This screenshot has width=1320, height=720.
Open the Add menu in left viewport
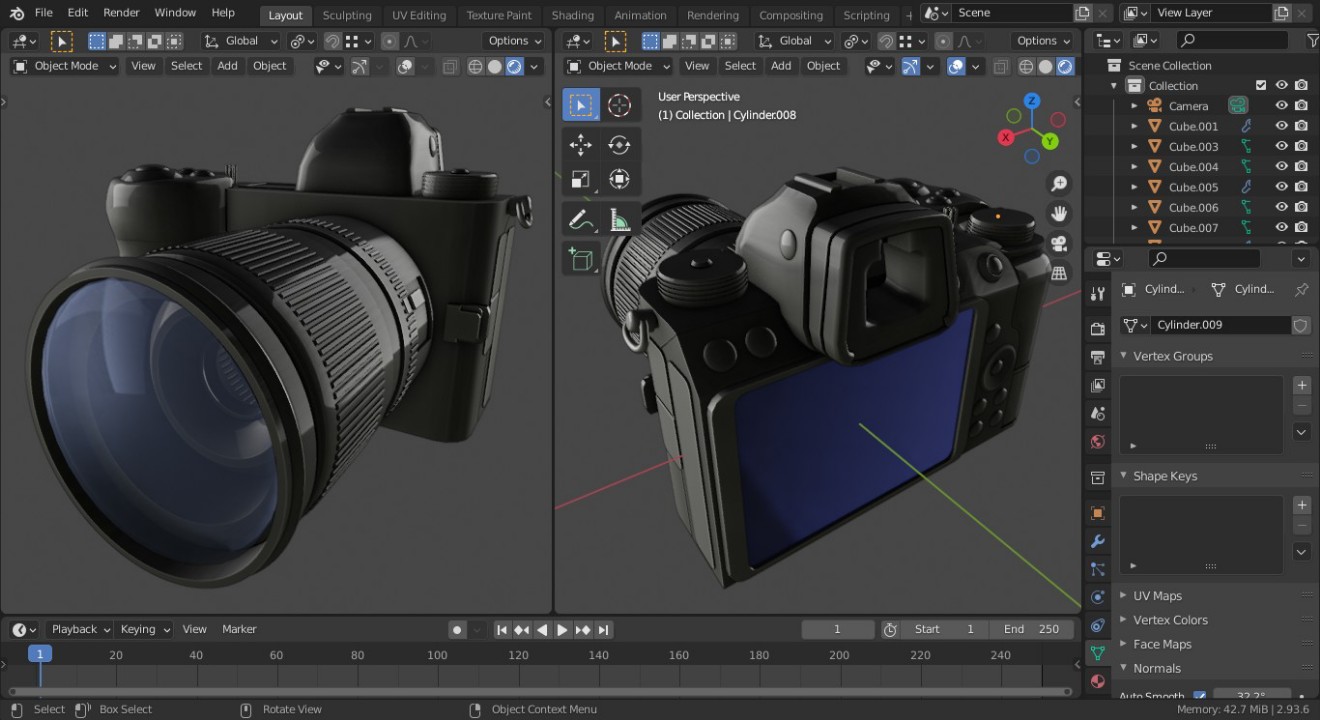[x=227, y=66]
